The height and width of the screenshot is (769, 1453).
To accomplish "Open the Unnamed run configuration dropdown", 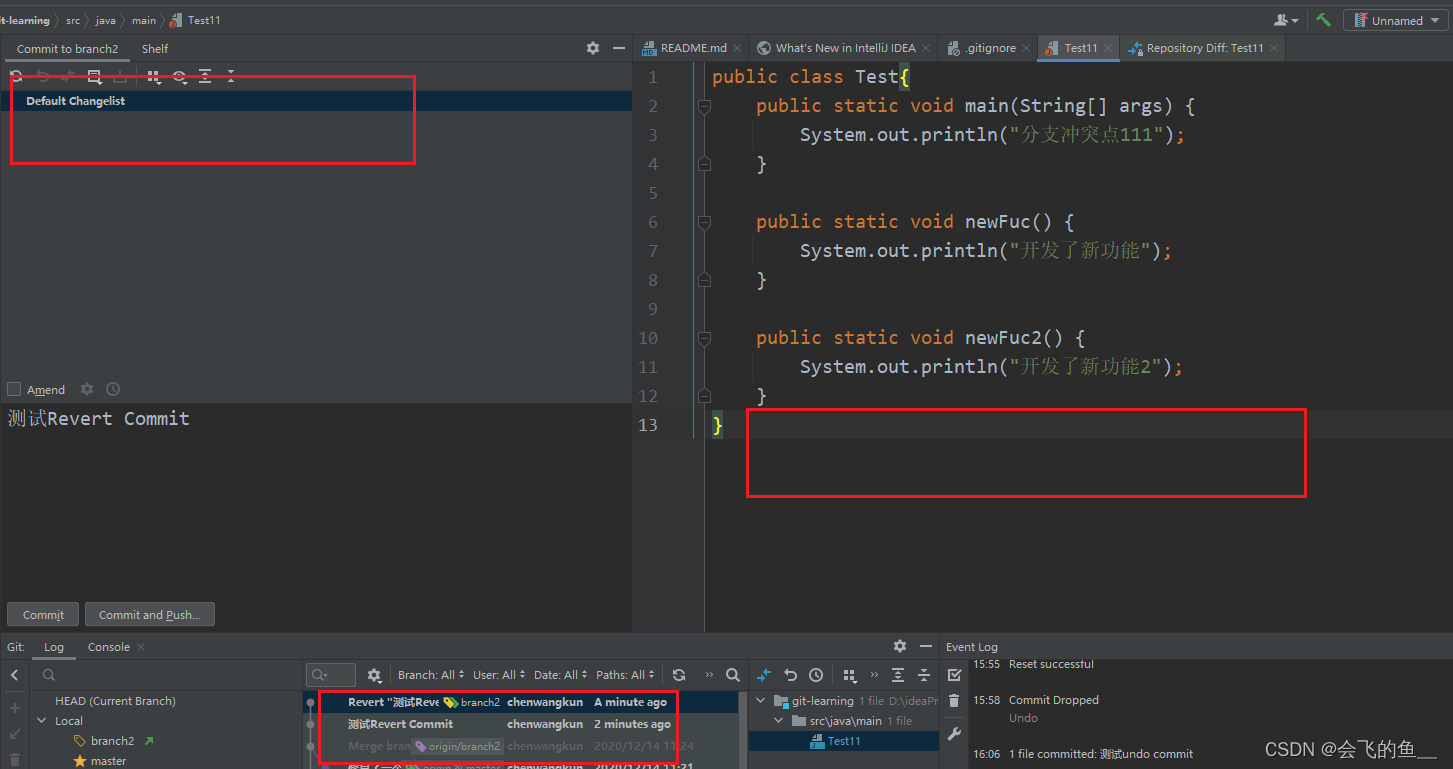I will [x=1395, y=20].
